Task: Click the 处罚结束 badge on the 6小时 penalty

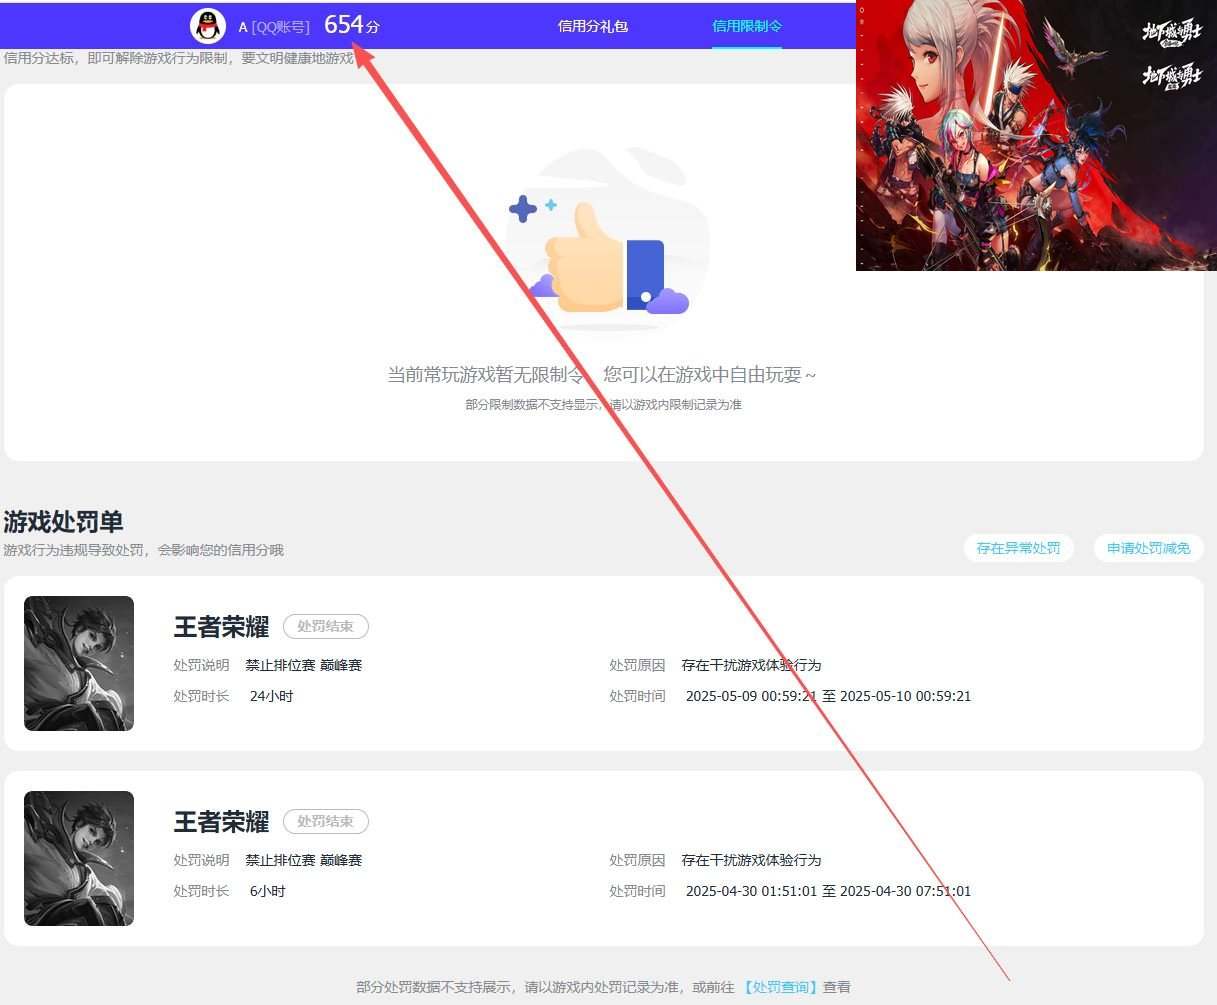Action: pyautogui.click(x=326, y=821)
